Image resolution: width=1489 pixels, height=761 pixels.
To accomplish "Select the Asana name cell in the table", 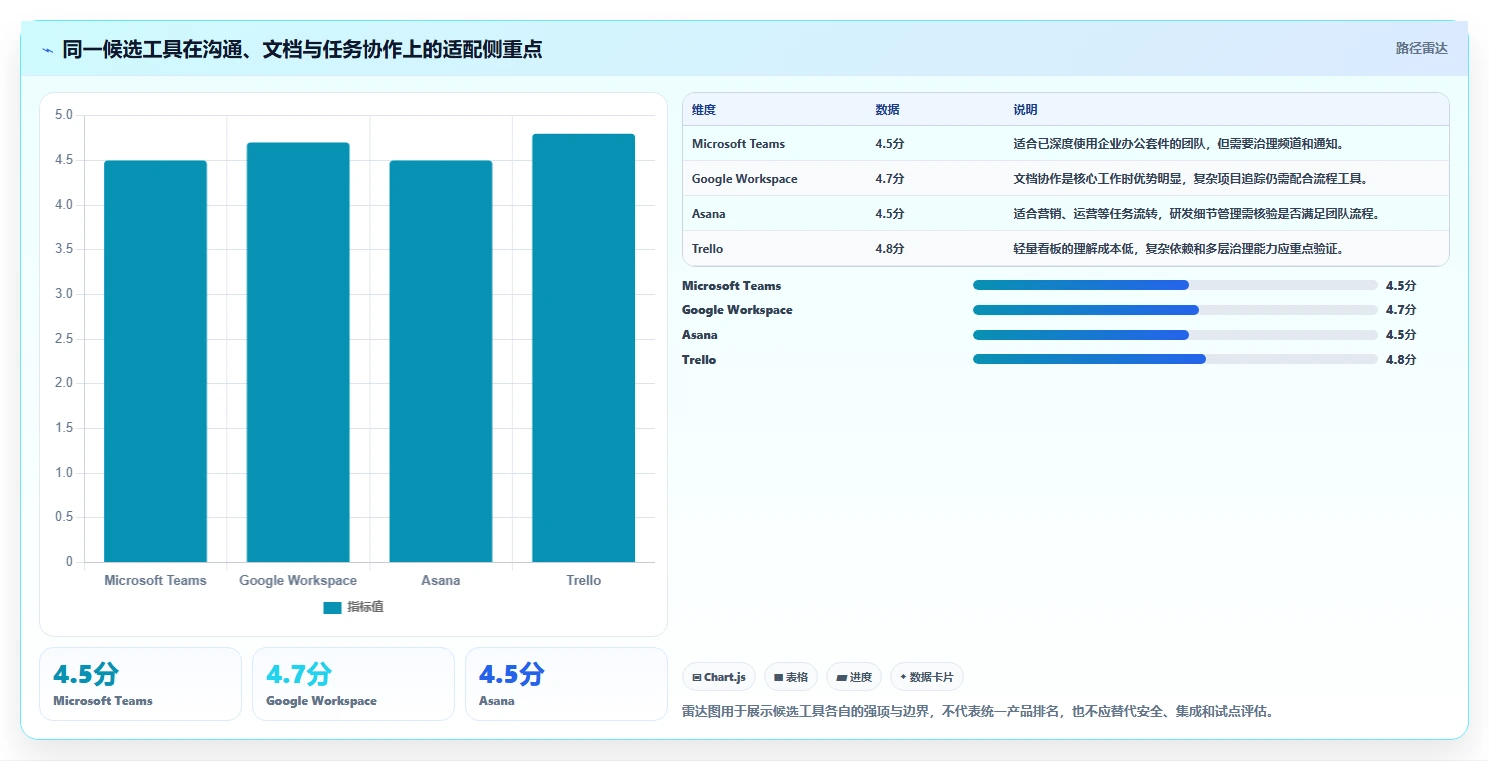I will [x=709, y=214].
